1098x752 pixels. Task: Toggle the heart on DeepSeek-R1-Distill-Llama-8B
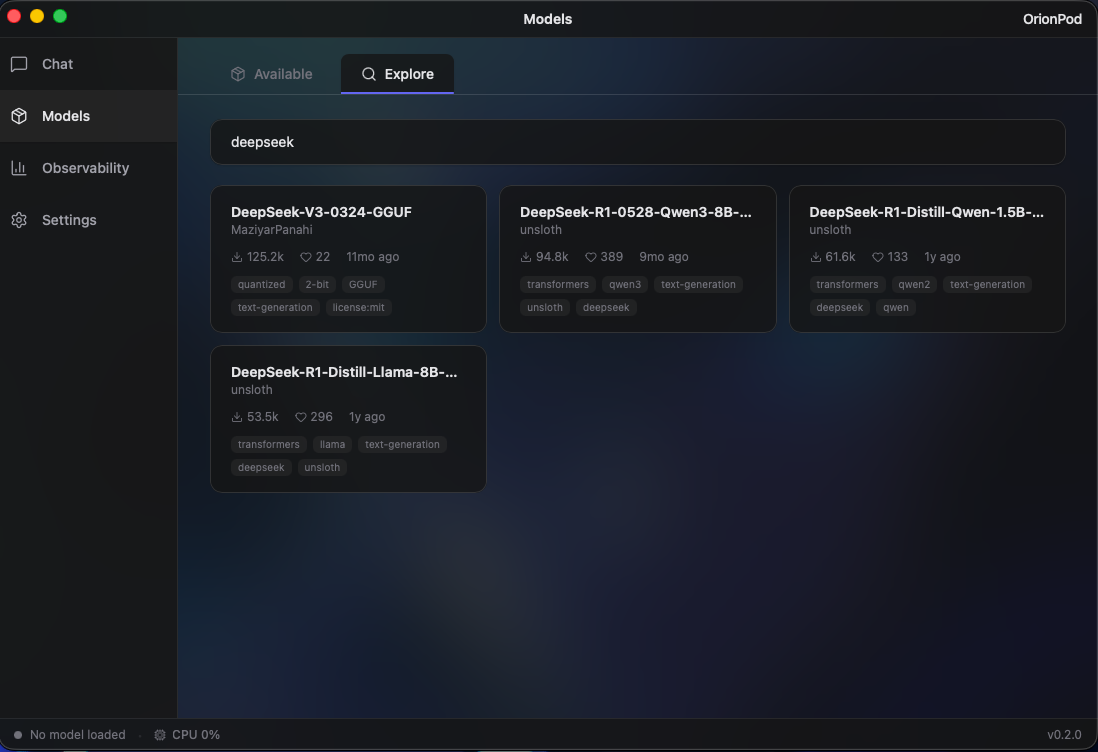(x=301, y=416)
